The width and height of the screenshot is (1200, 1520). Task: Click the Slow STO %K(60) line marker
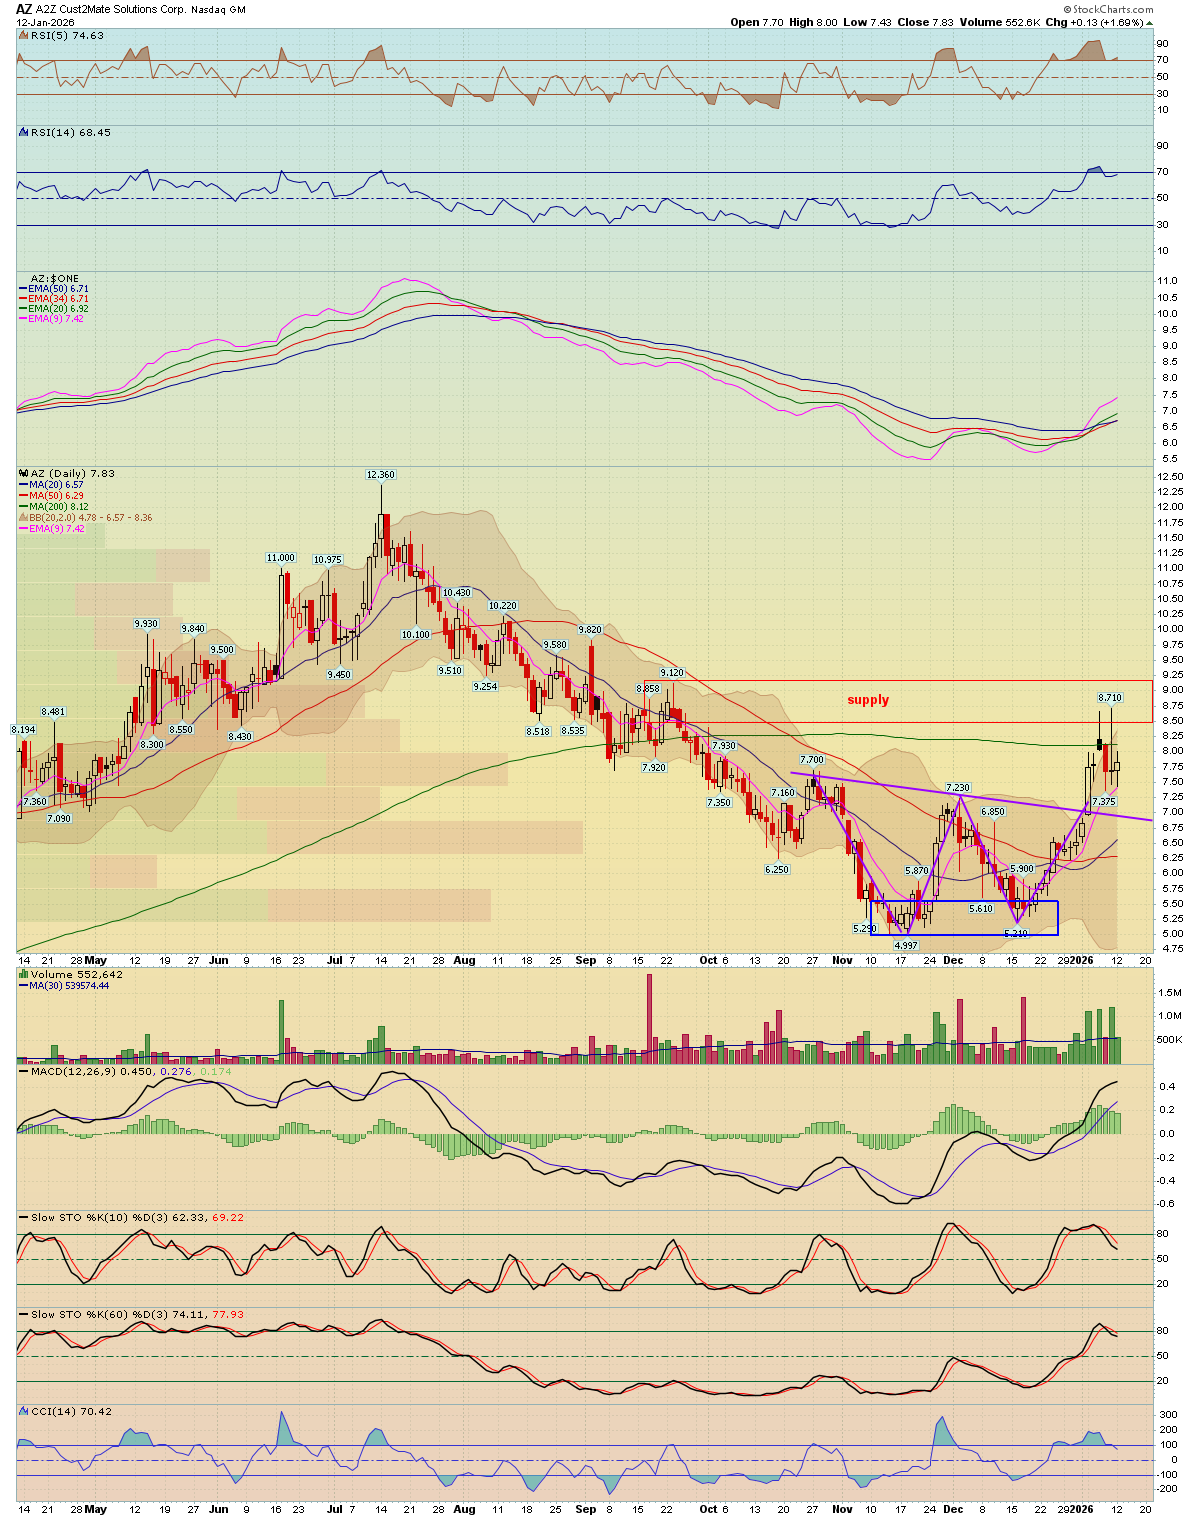[x=23, y=1315]
